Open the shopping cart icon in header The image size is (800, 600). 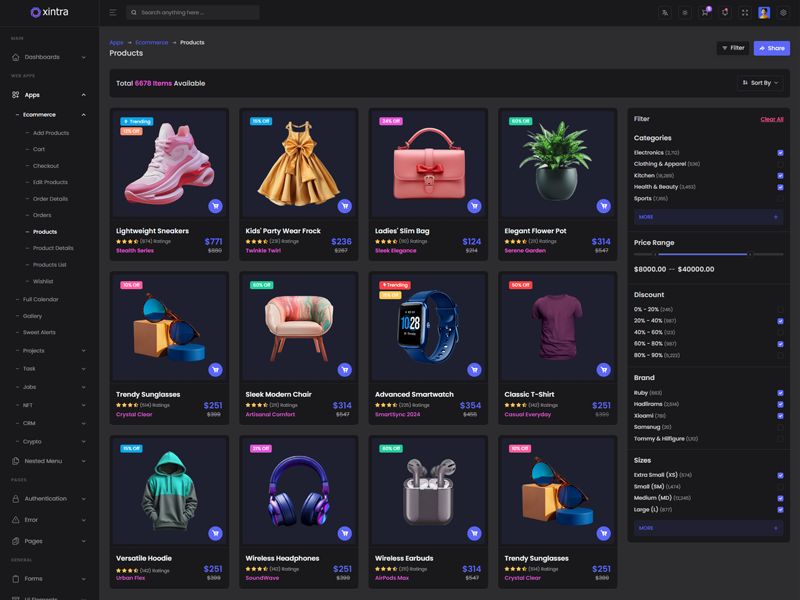point(704,13)
